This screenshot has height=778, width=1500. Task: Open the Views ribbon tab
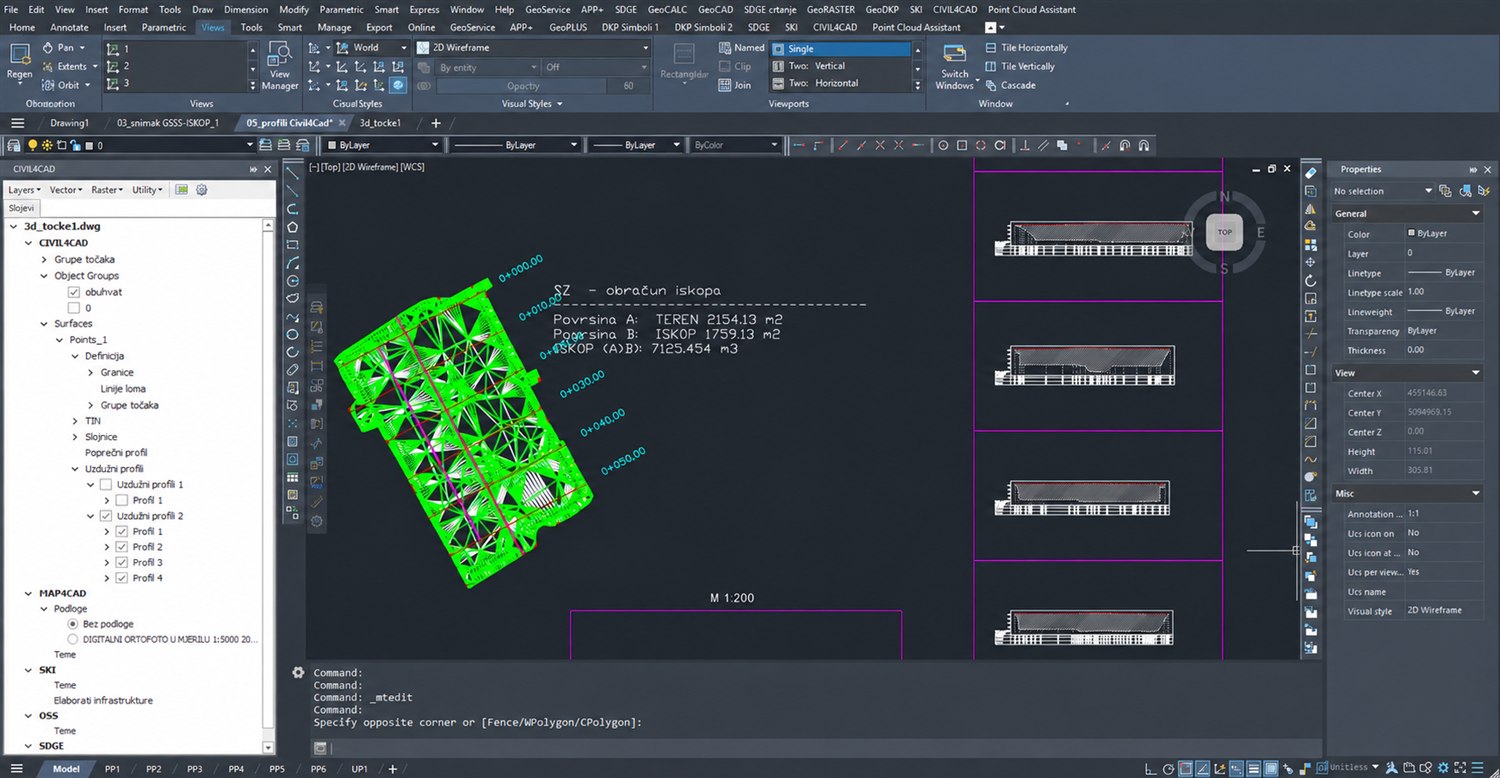click(212, 28)
